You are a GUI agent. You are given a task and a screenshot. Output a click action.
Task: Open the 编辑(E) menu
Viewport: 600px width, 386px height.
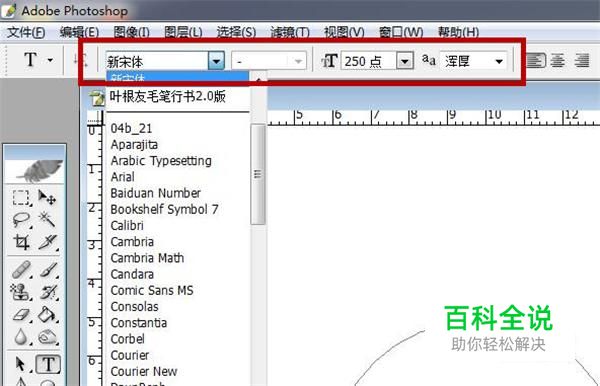click(x=79, y=32)
